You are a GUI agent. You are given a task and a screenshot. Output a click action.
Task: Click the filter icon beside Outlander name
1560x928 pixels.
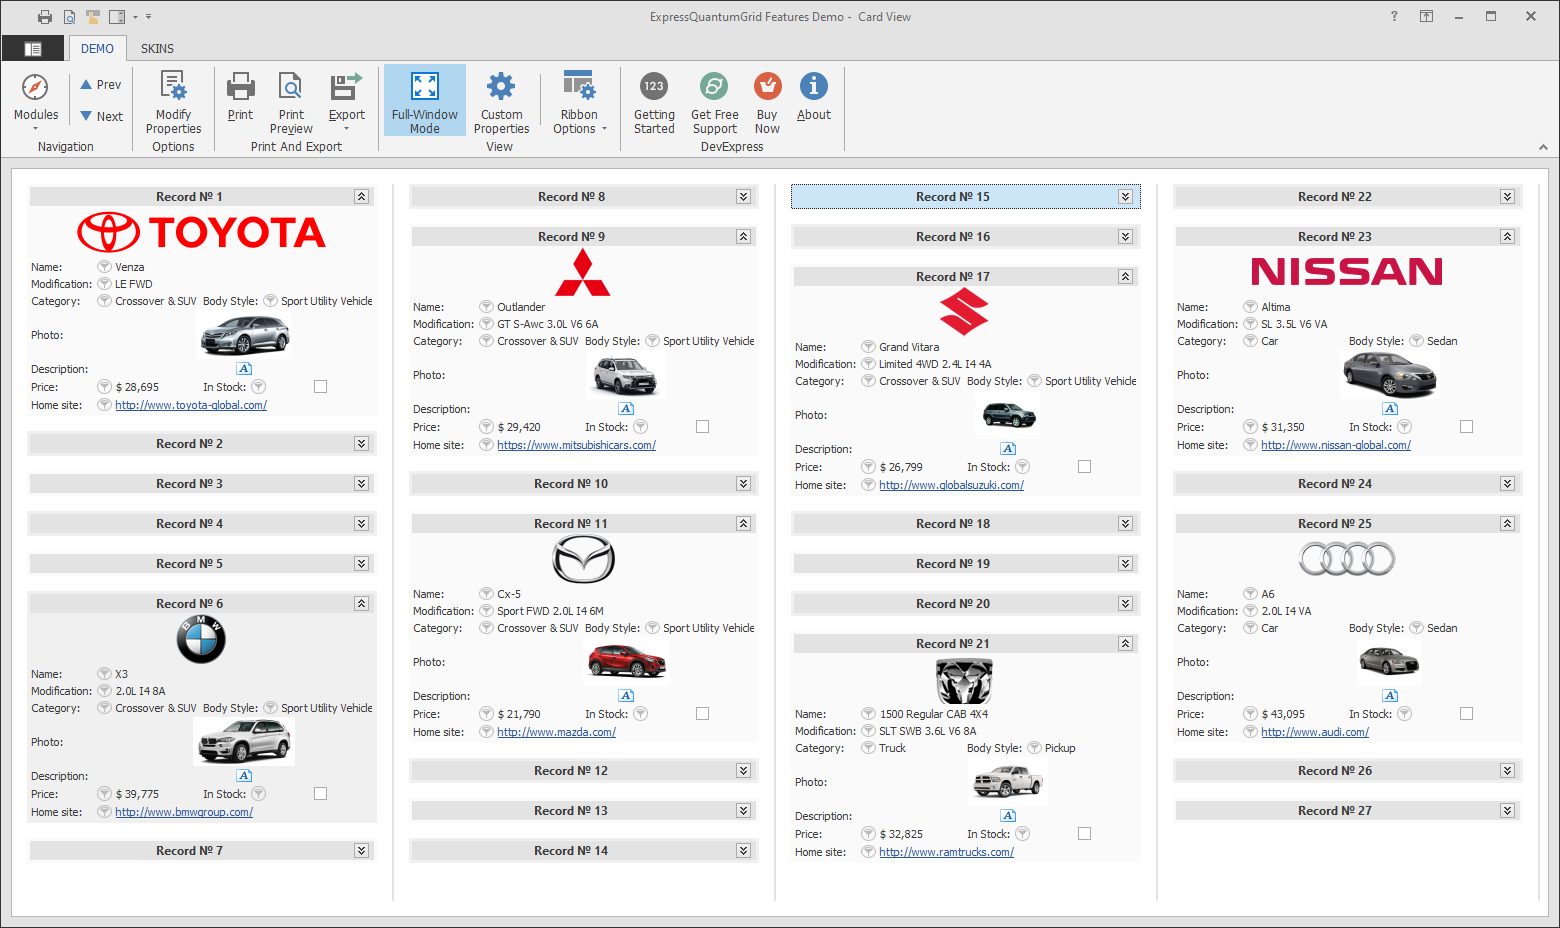click(486, 307)
